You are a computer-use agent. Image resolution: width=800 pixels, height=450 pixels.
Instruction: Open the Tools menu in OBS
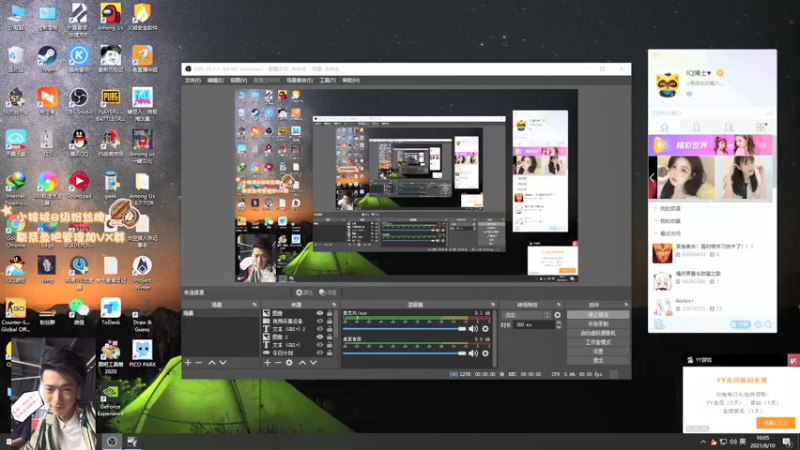pos(327,80)
